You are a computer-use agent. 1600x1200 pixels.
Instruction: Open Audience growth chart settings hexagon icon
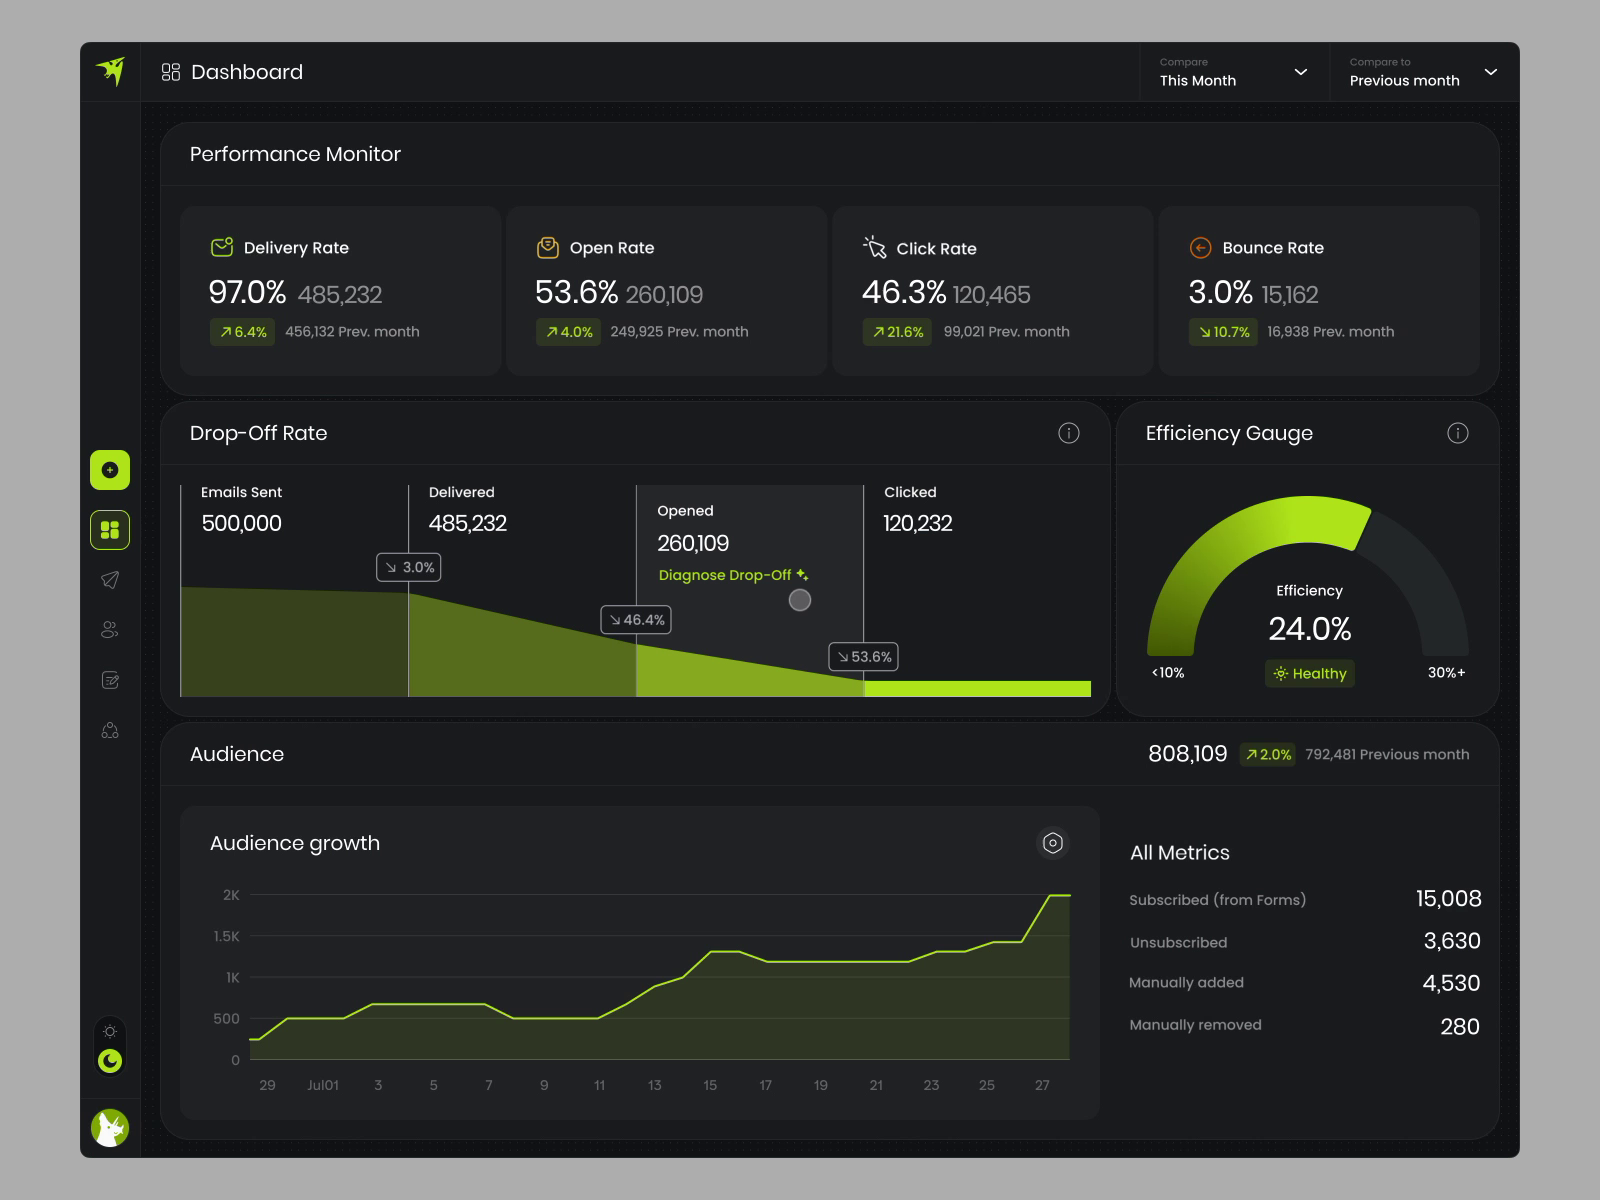click(1053, 843)
